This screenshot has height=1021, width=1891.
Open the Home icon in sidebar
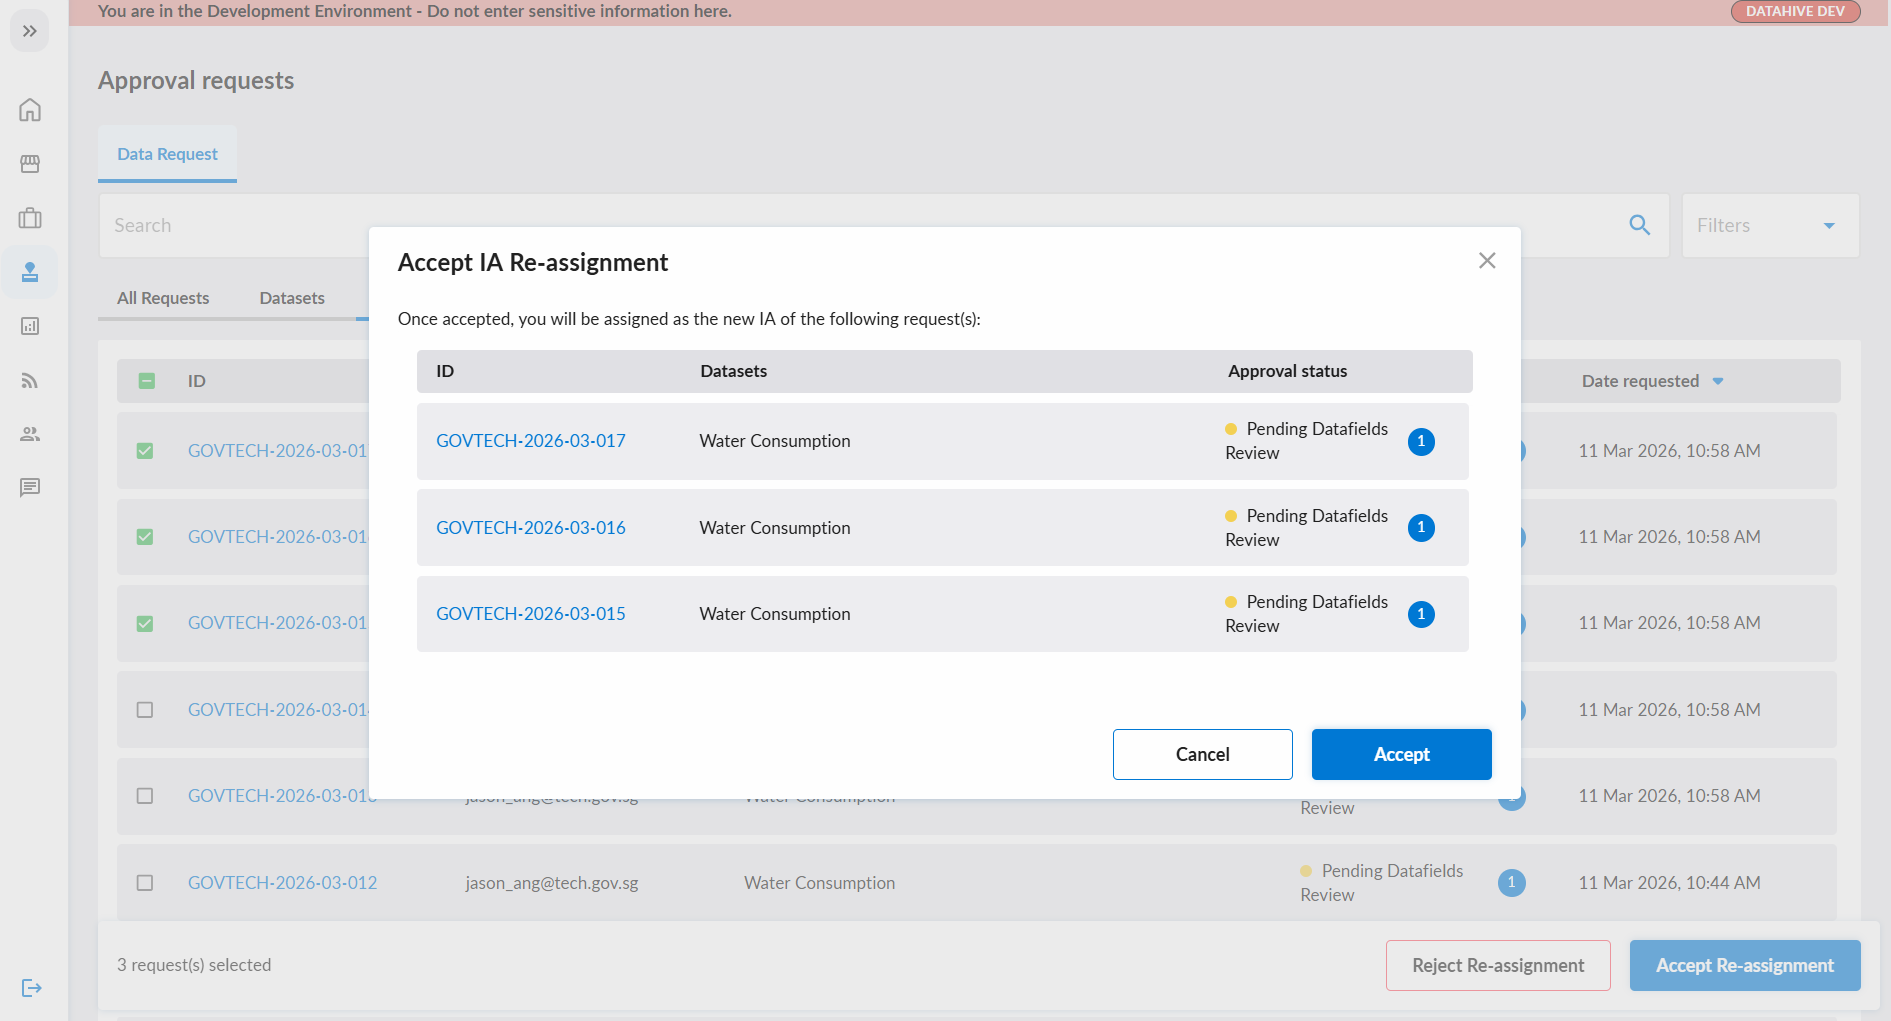tap(30, 110)
